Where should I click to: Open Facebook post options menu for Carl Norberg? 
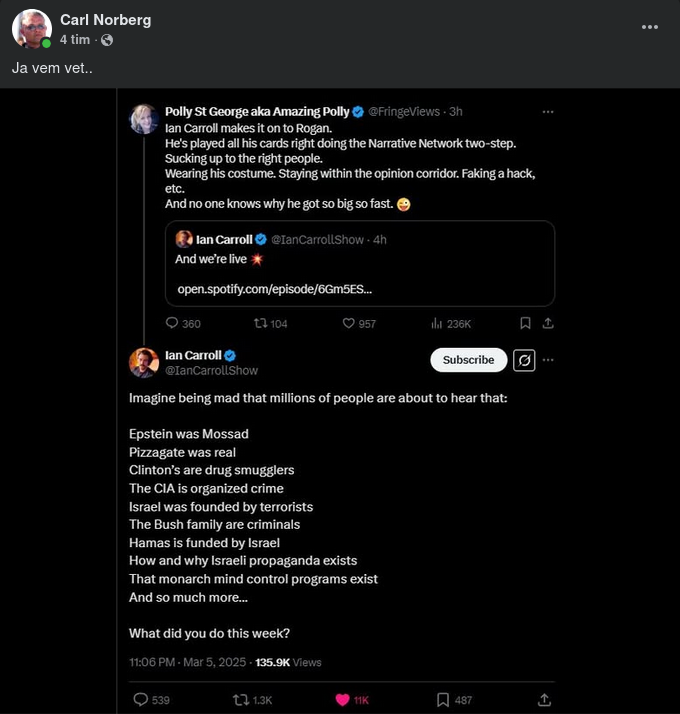pyautogui.click(x=651, y=29)
